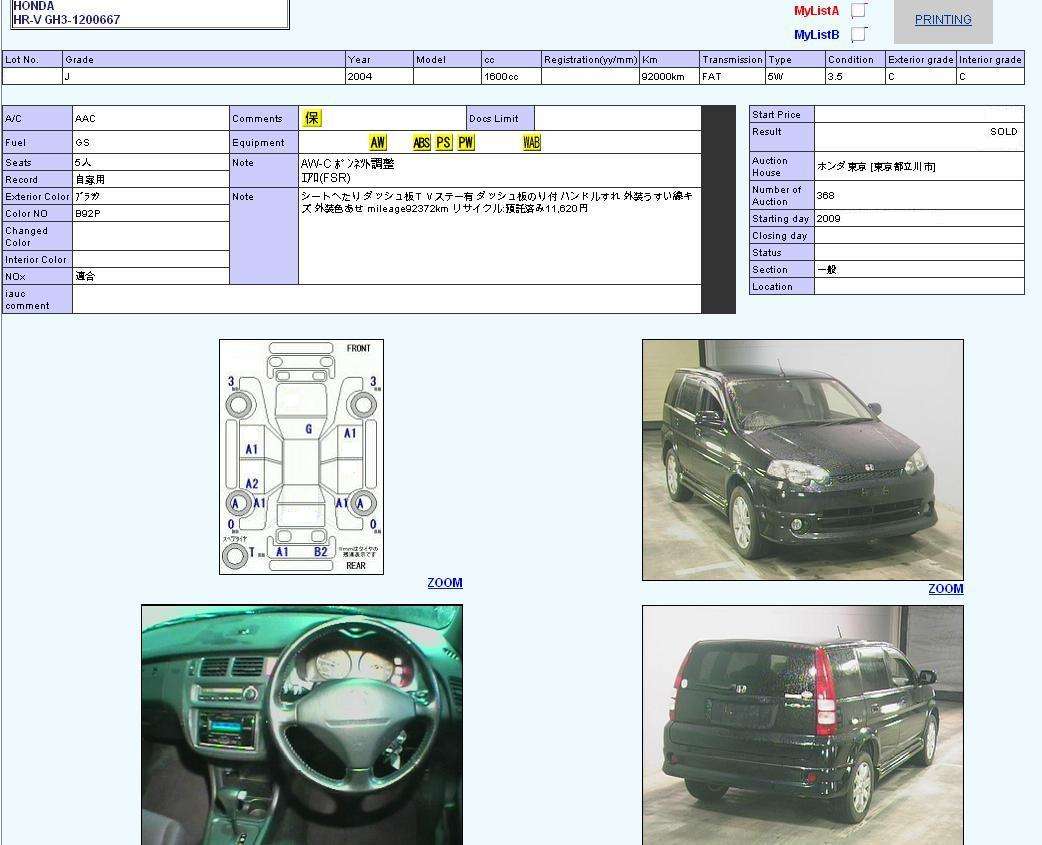This screenshot has height=845, width=1042.
Task: Click the WAB airbag equipment icon
Action: (x=531, y=143)
